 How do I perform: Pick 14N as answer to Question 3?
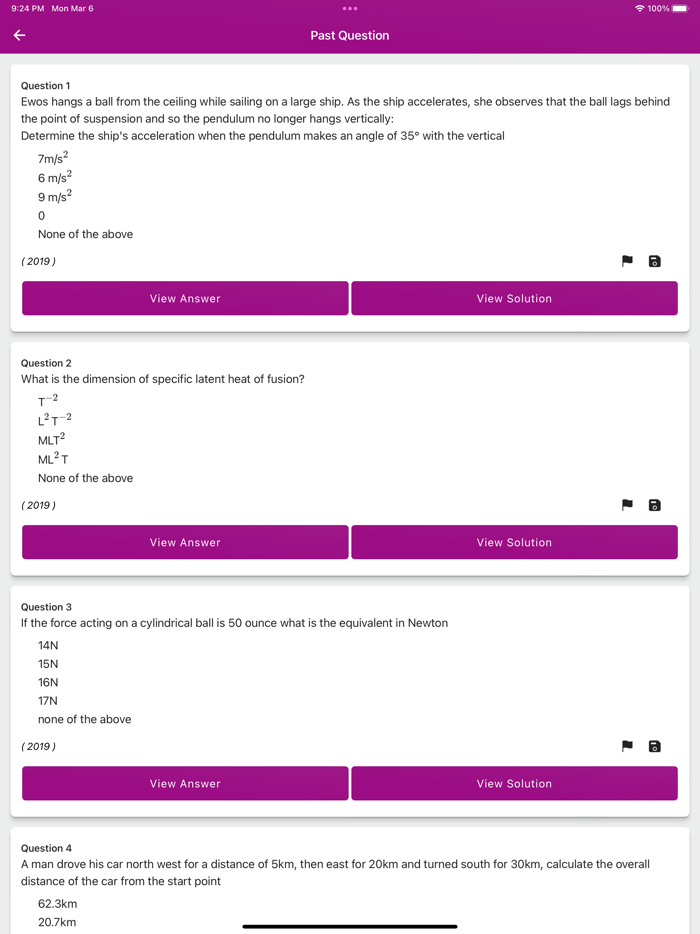pos(48,646)
